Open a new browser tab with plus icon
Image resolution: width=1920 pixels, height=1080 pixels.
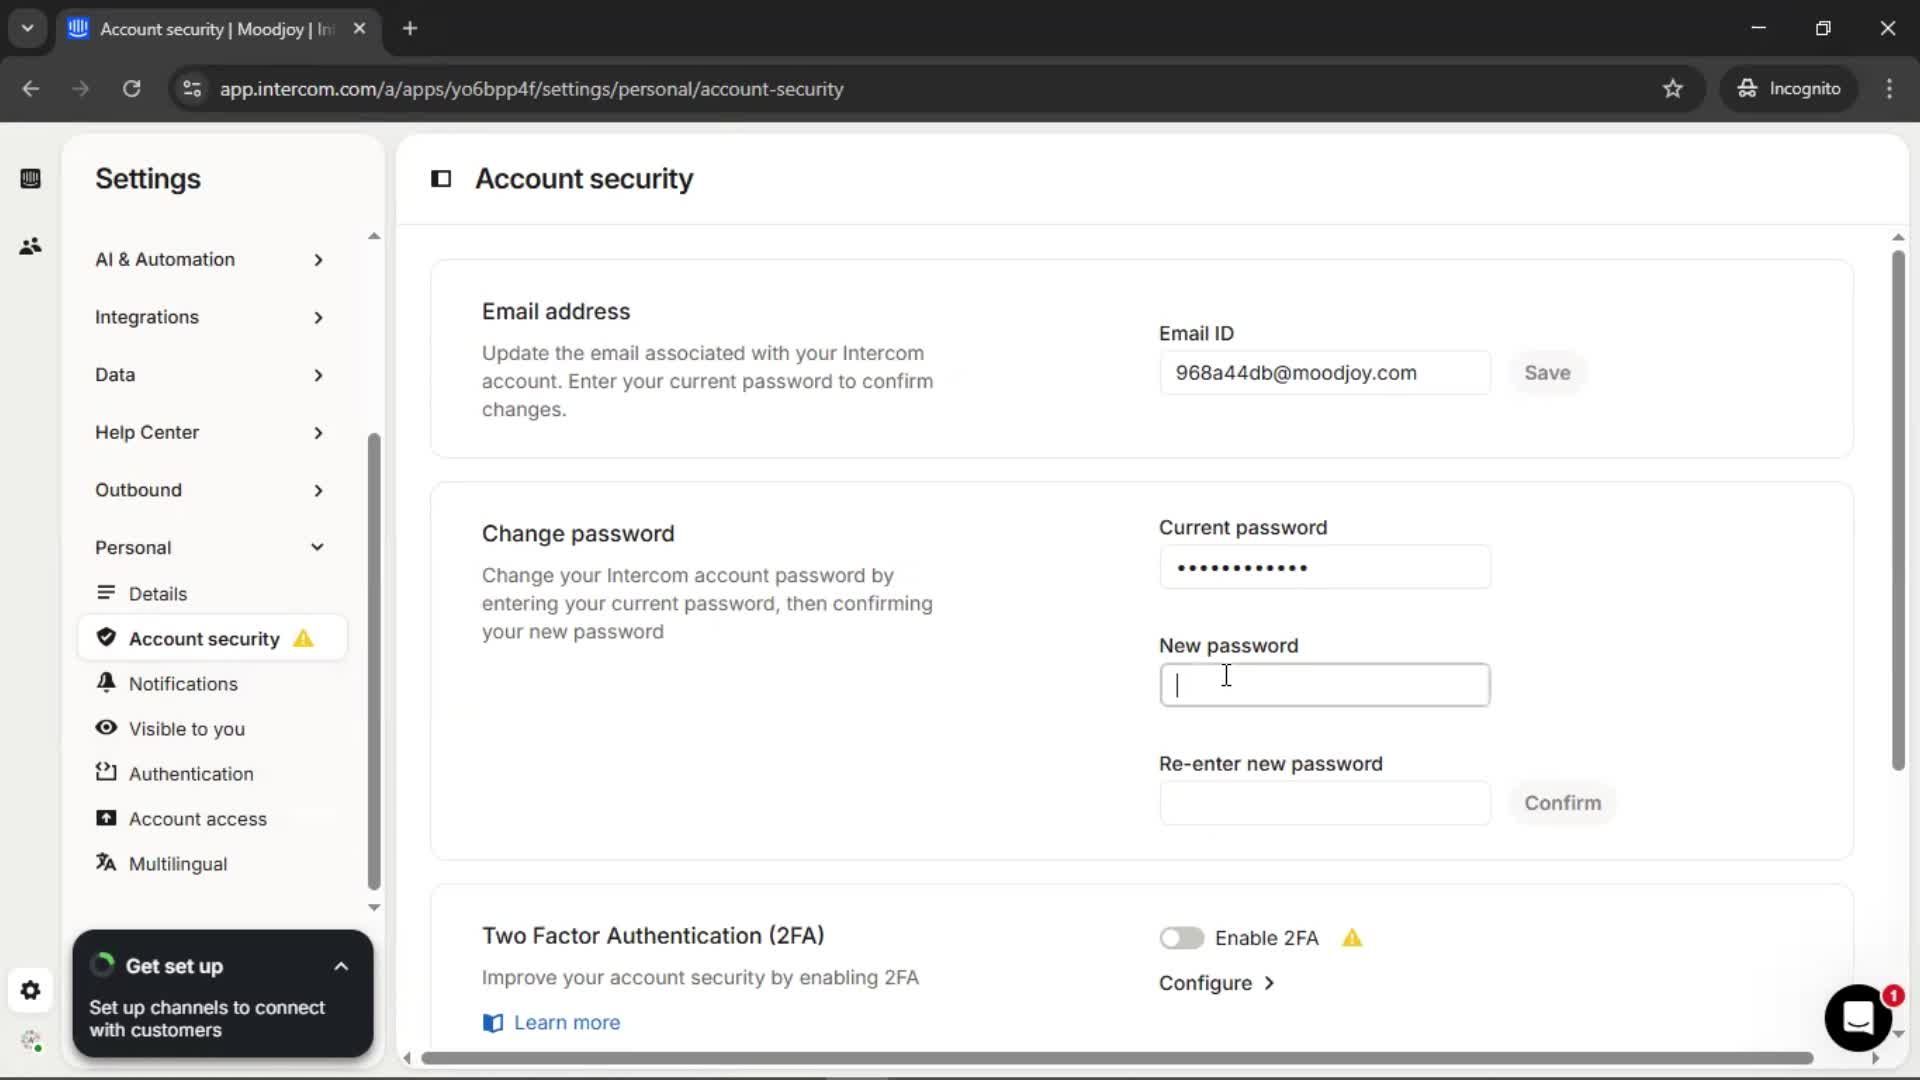(410, 29)
